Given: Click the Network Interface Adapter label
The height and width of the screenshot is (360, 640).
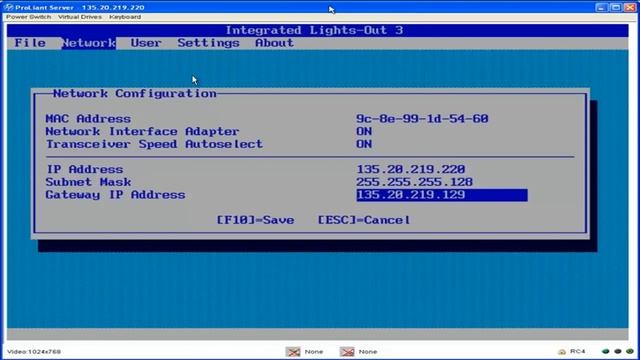Looking at the screenshot, I should tap(142, 131).
